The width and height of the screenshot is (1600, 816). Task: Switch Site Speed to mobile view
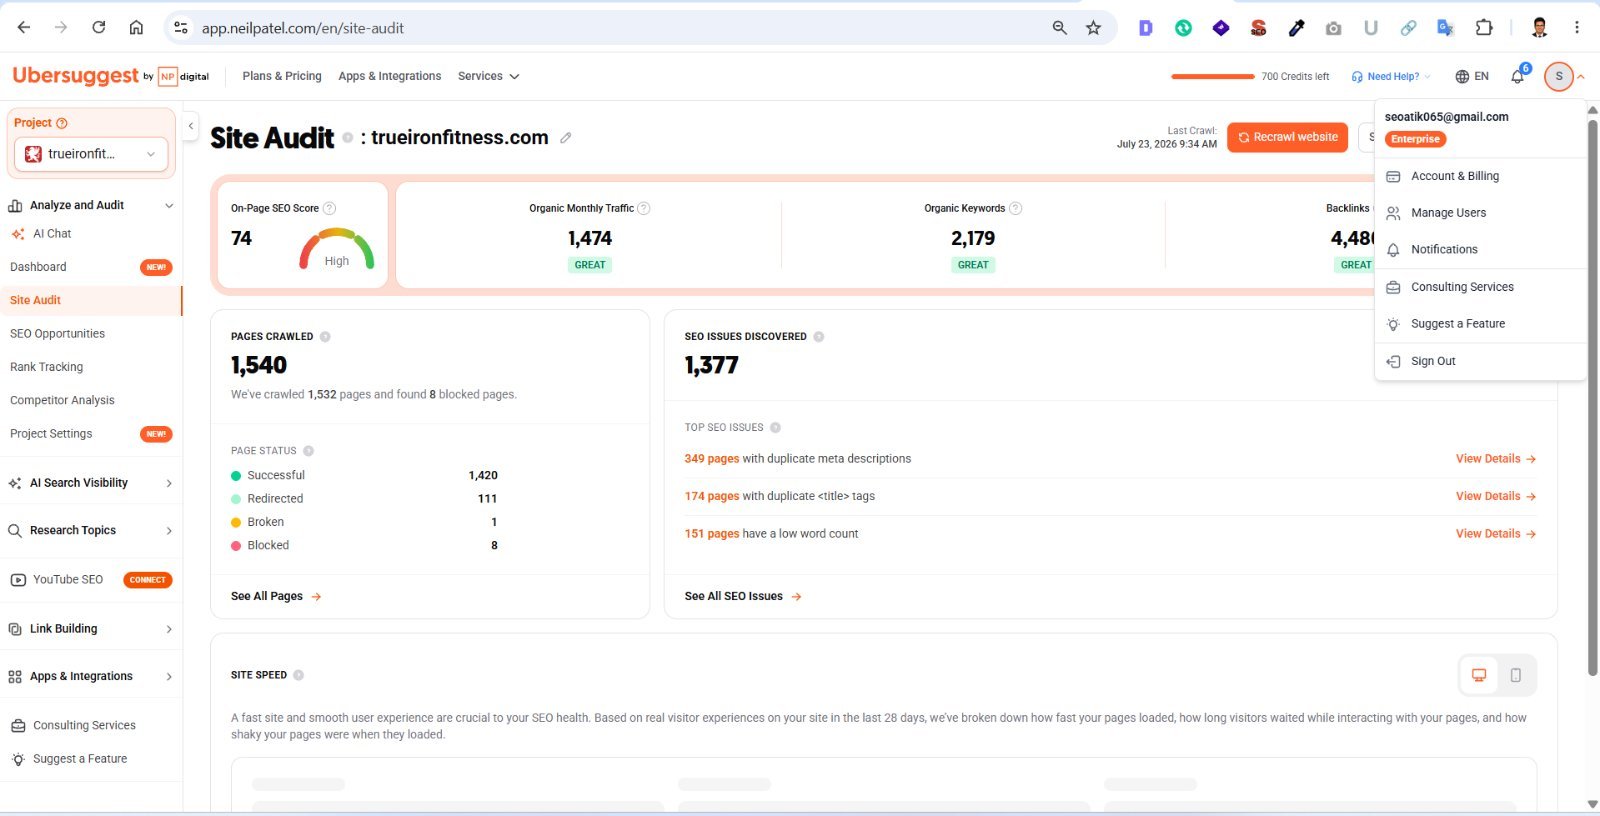coord(1516,675)
